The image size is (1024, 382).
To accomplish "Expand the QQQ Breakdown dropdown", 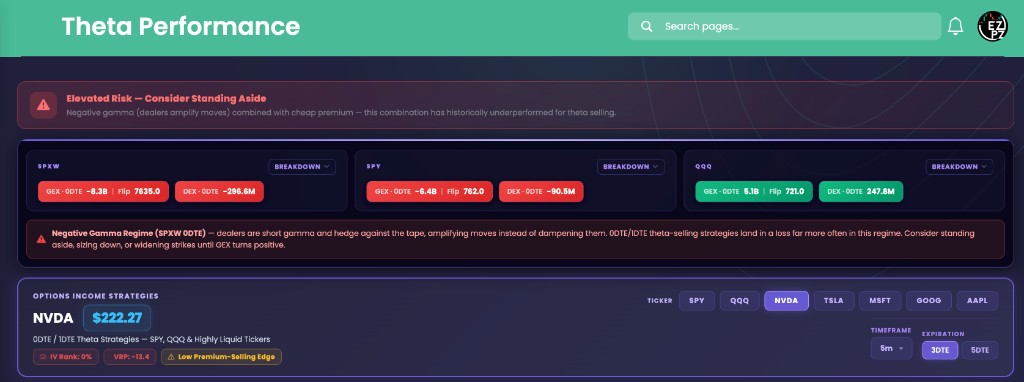I will [x=959, y=167].
